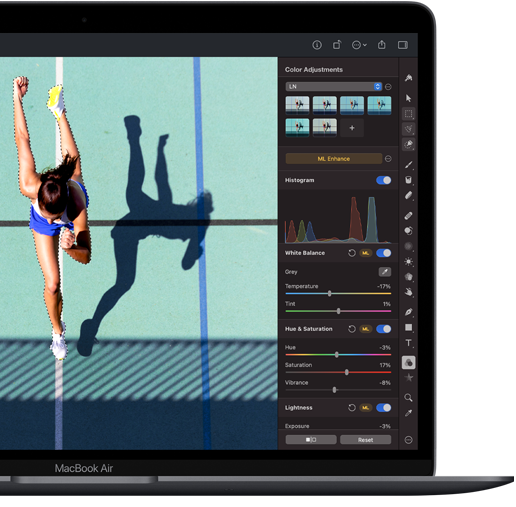The height and width of the screenshot is (507, 516).
Task: Select the Paint brush tool
Action: (408, 165)
